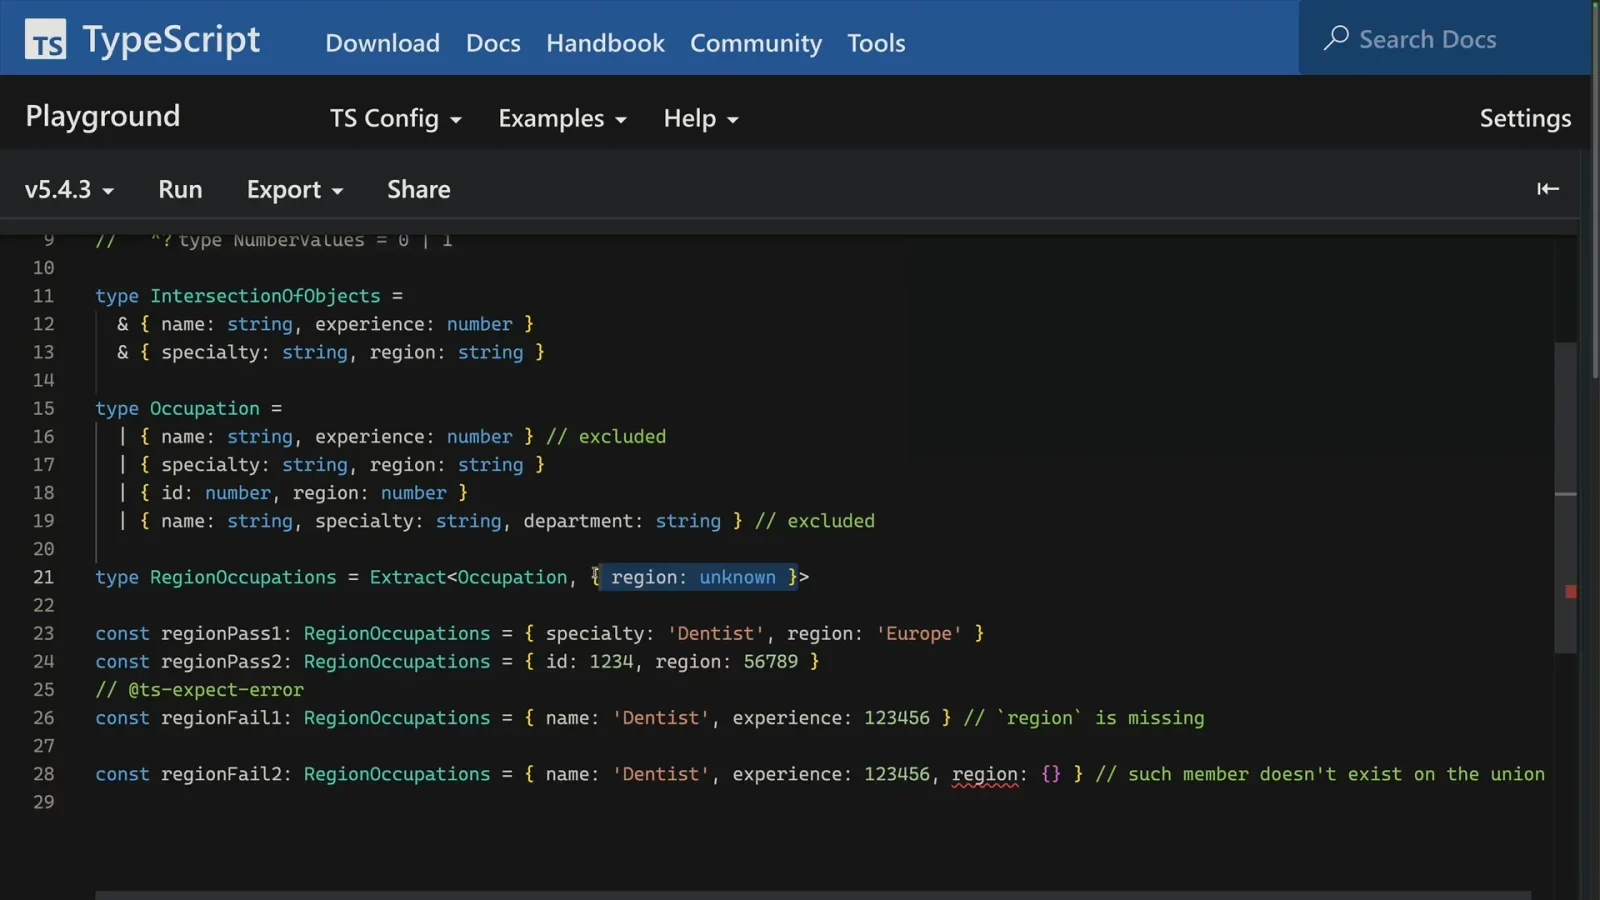1600x900 pixels.
Task: Click the red error marker in minimap
Action: point(1571,592)
